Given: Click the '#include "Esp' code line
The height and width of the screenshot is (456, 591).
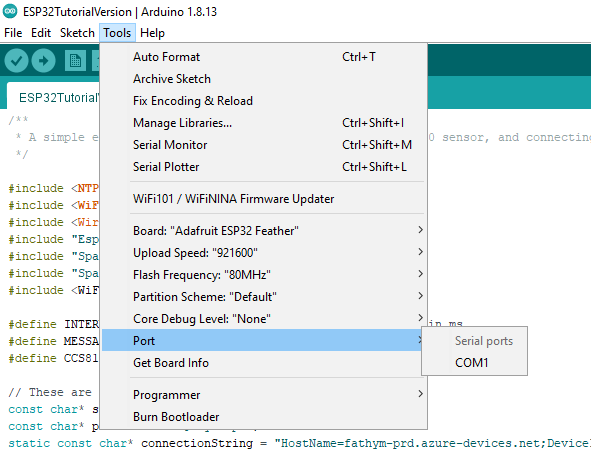Looking at the screenshot, I should tap(54, 239).
